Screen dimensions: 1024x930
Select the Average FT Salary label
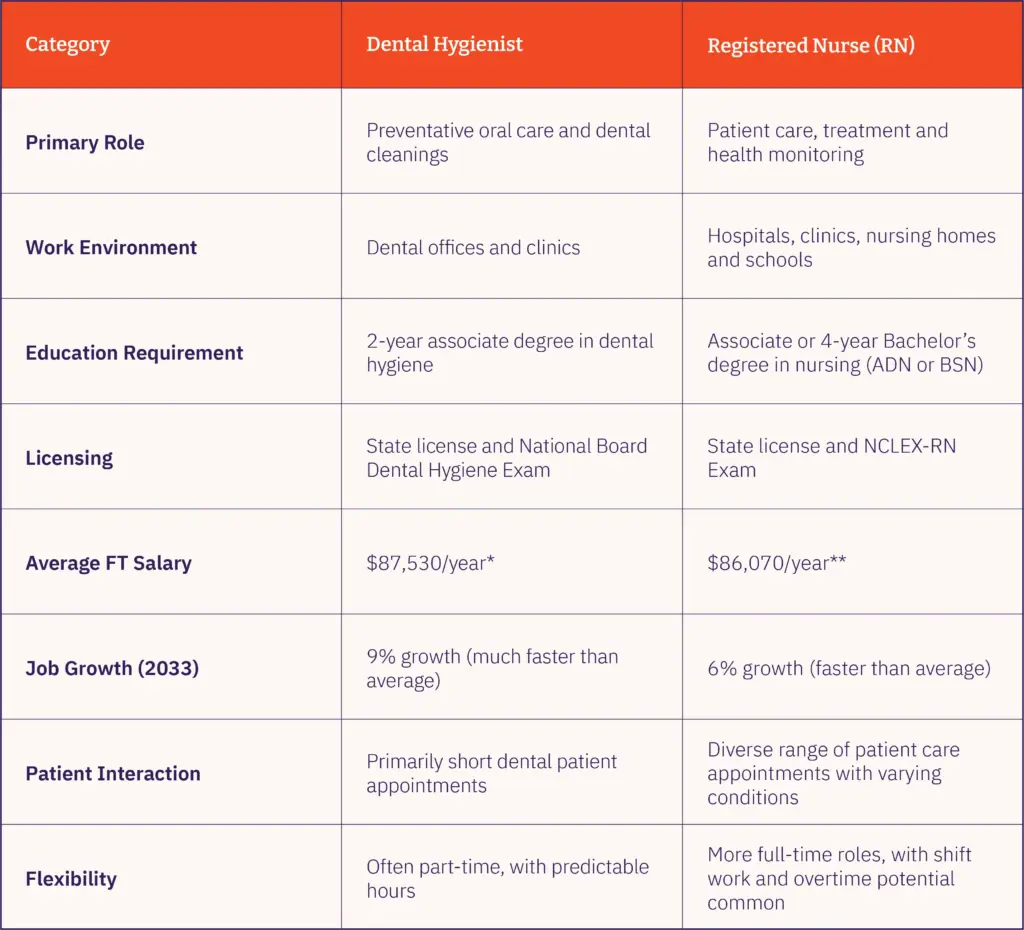(108, 563)
